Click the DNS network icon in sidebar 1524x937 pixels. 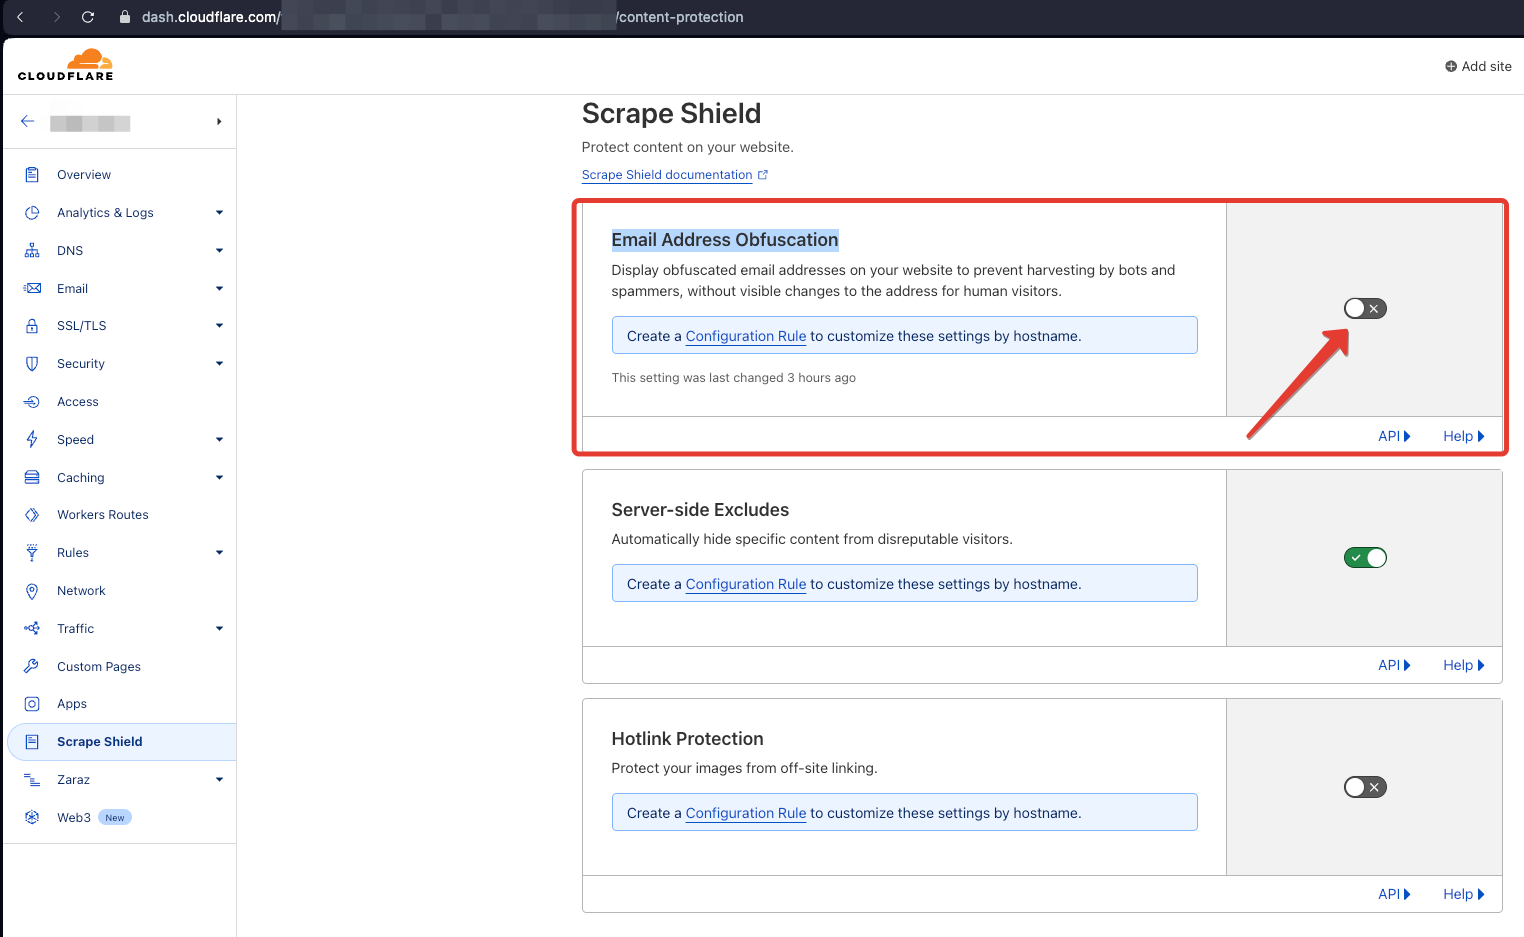(x=32, y=251)
